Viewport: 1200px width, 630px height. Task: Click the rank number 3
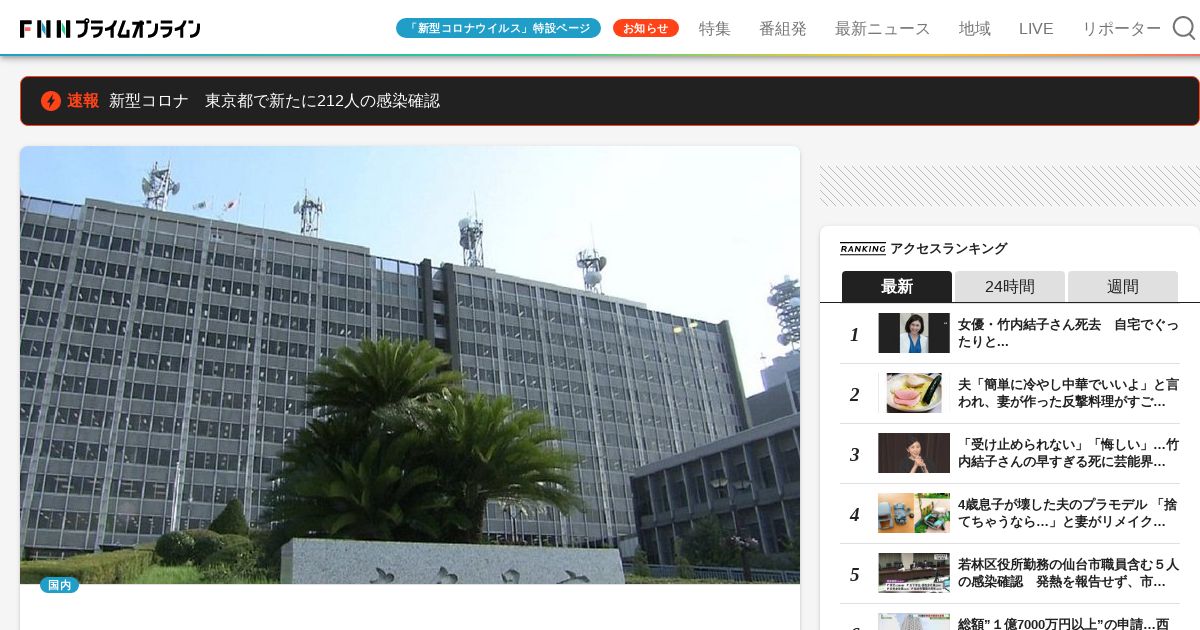854,454
